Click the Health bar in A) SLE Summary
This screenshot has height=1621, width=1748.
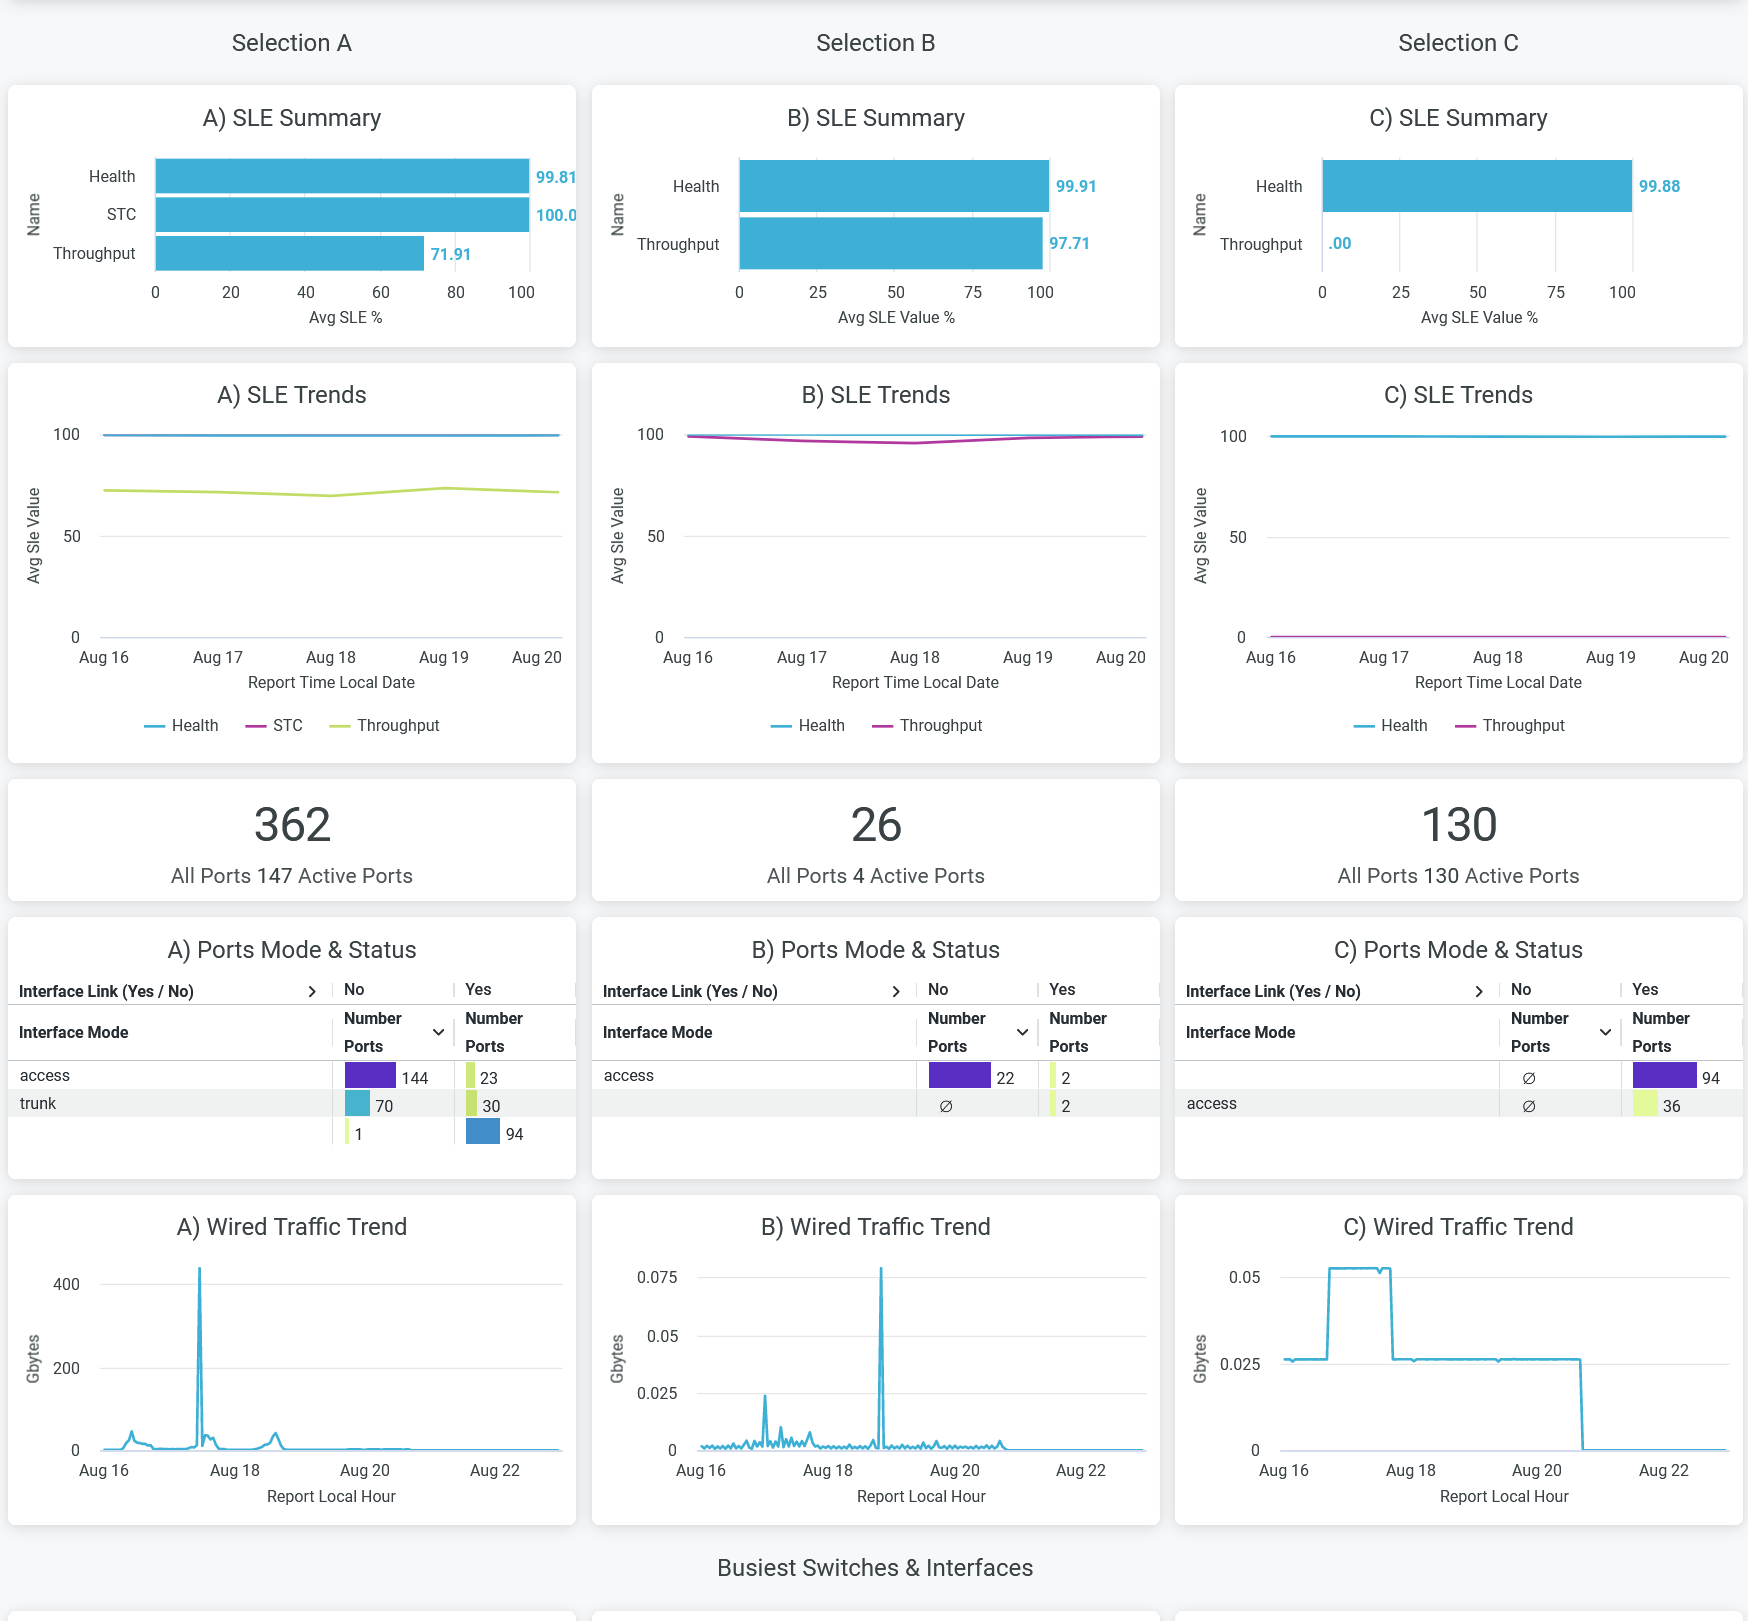point(342,176)
